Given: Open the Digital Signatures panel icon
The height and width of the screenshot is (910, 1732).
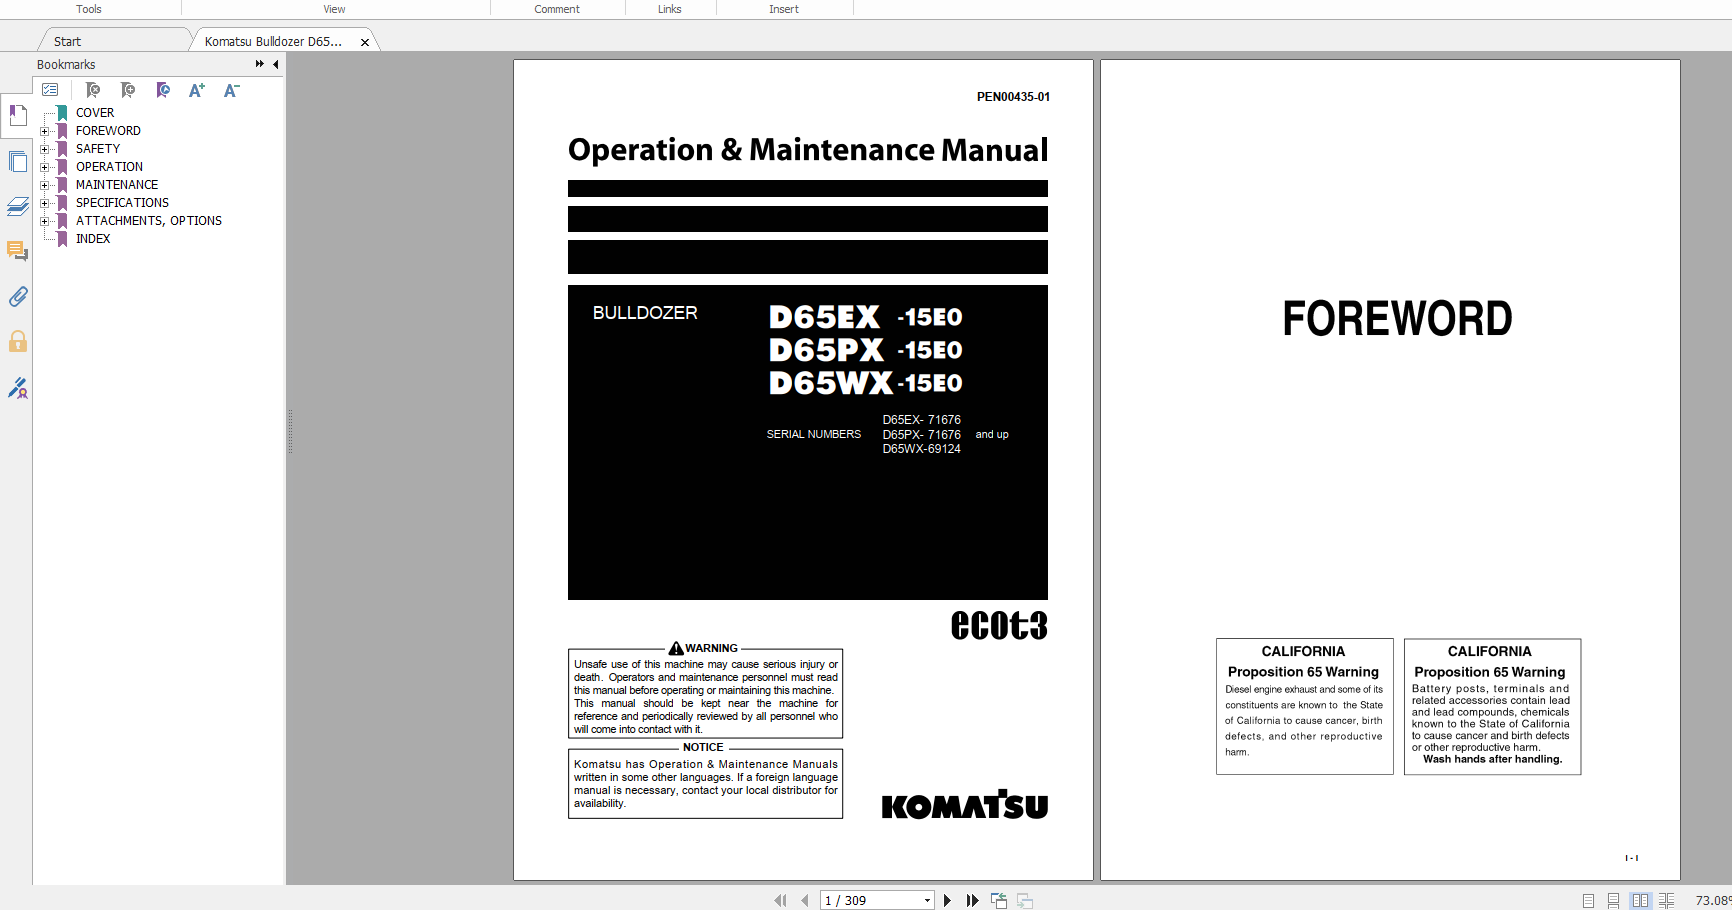Looking at the screenshot, I should (17, 387).
